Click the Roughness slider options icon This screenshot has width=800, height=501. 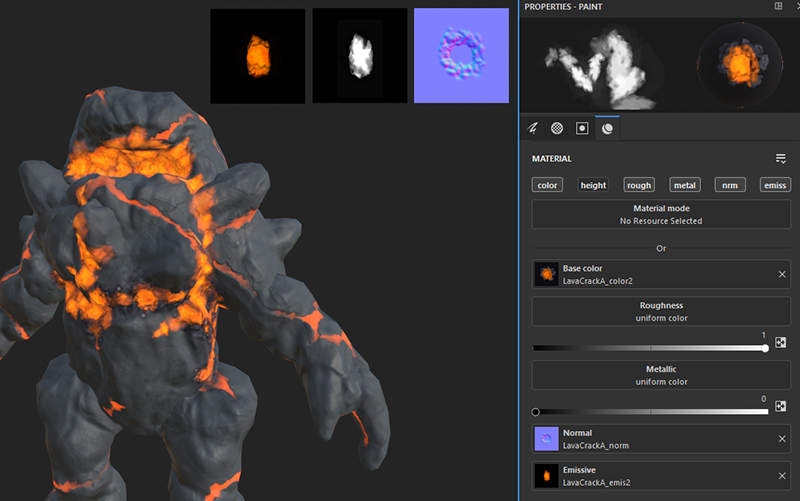click(781, 342)
